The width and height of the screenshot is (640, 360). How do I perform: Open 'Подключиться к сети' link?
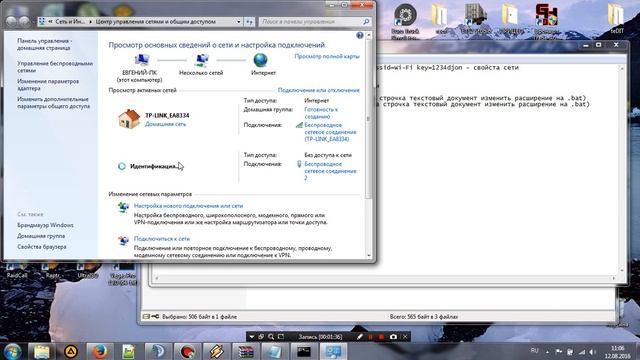[x=162, y=239]
